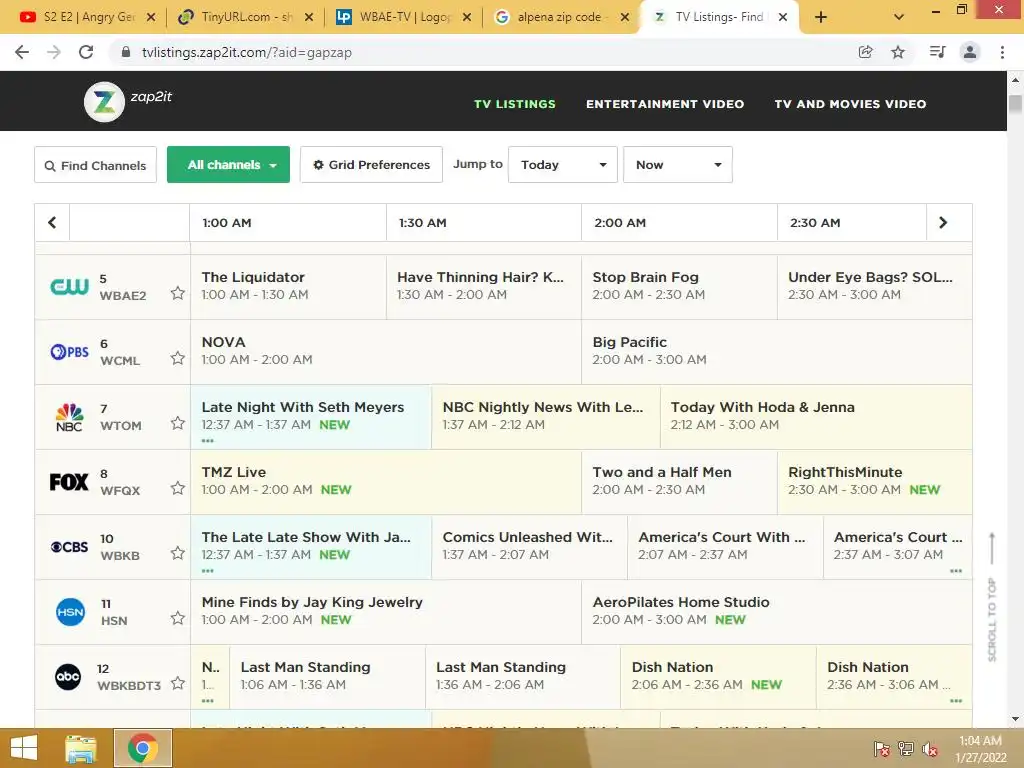
Task: Open Action Center flag tray icon
Action: pos(882,749)
